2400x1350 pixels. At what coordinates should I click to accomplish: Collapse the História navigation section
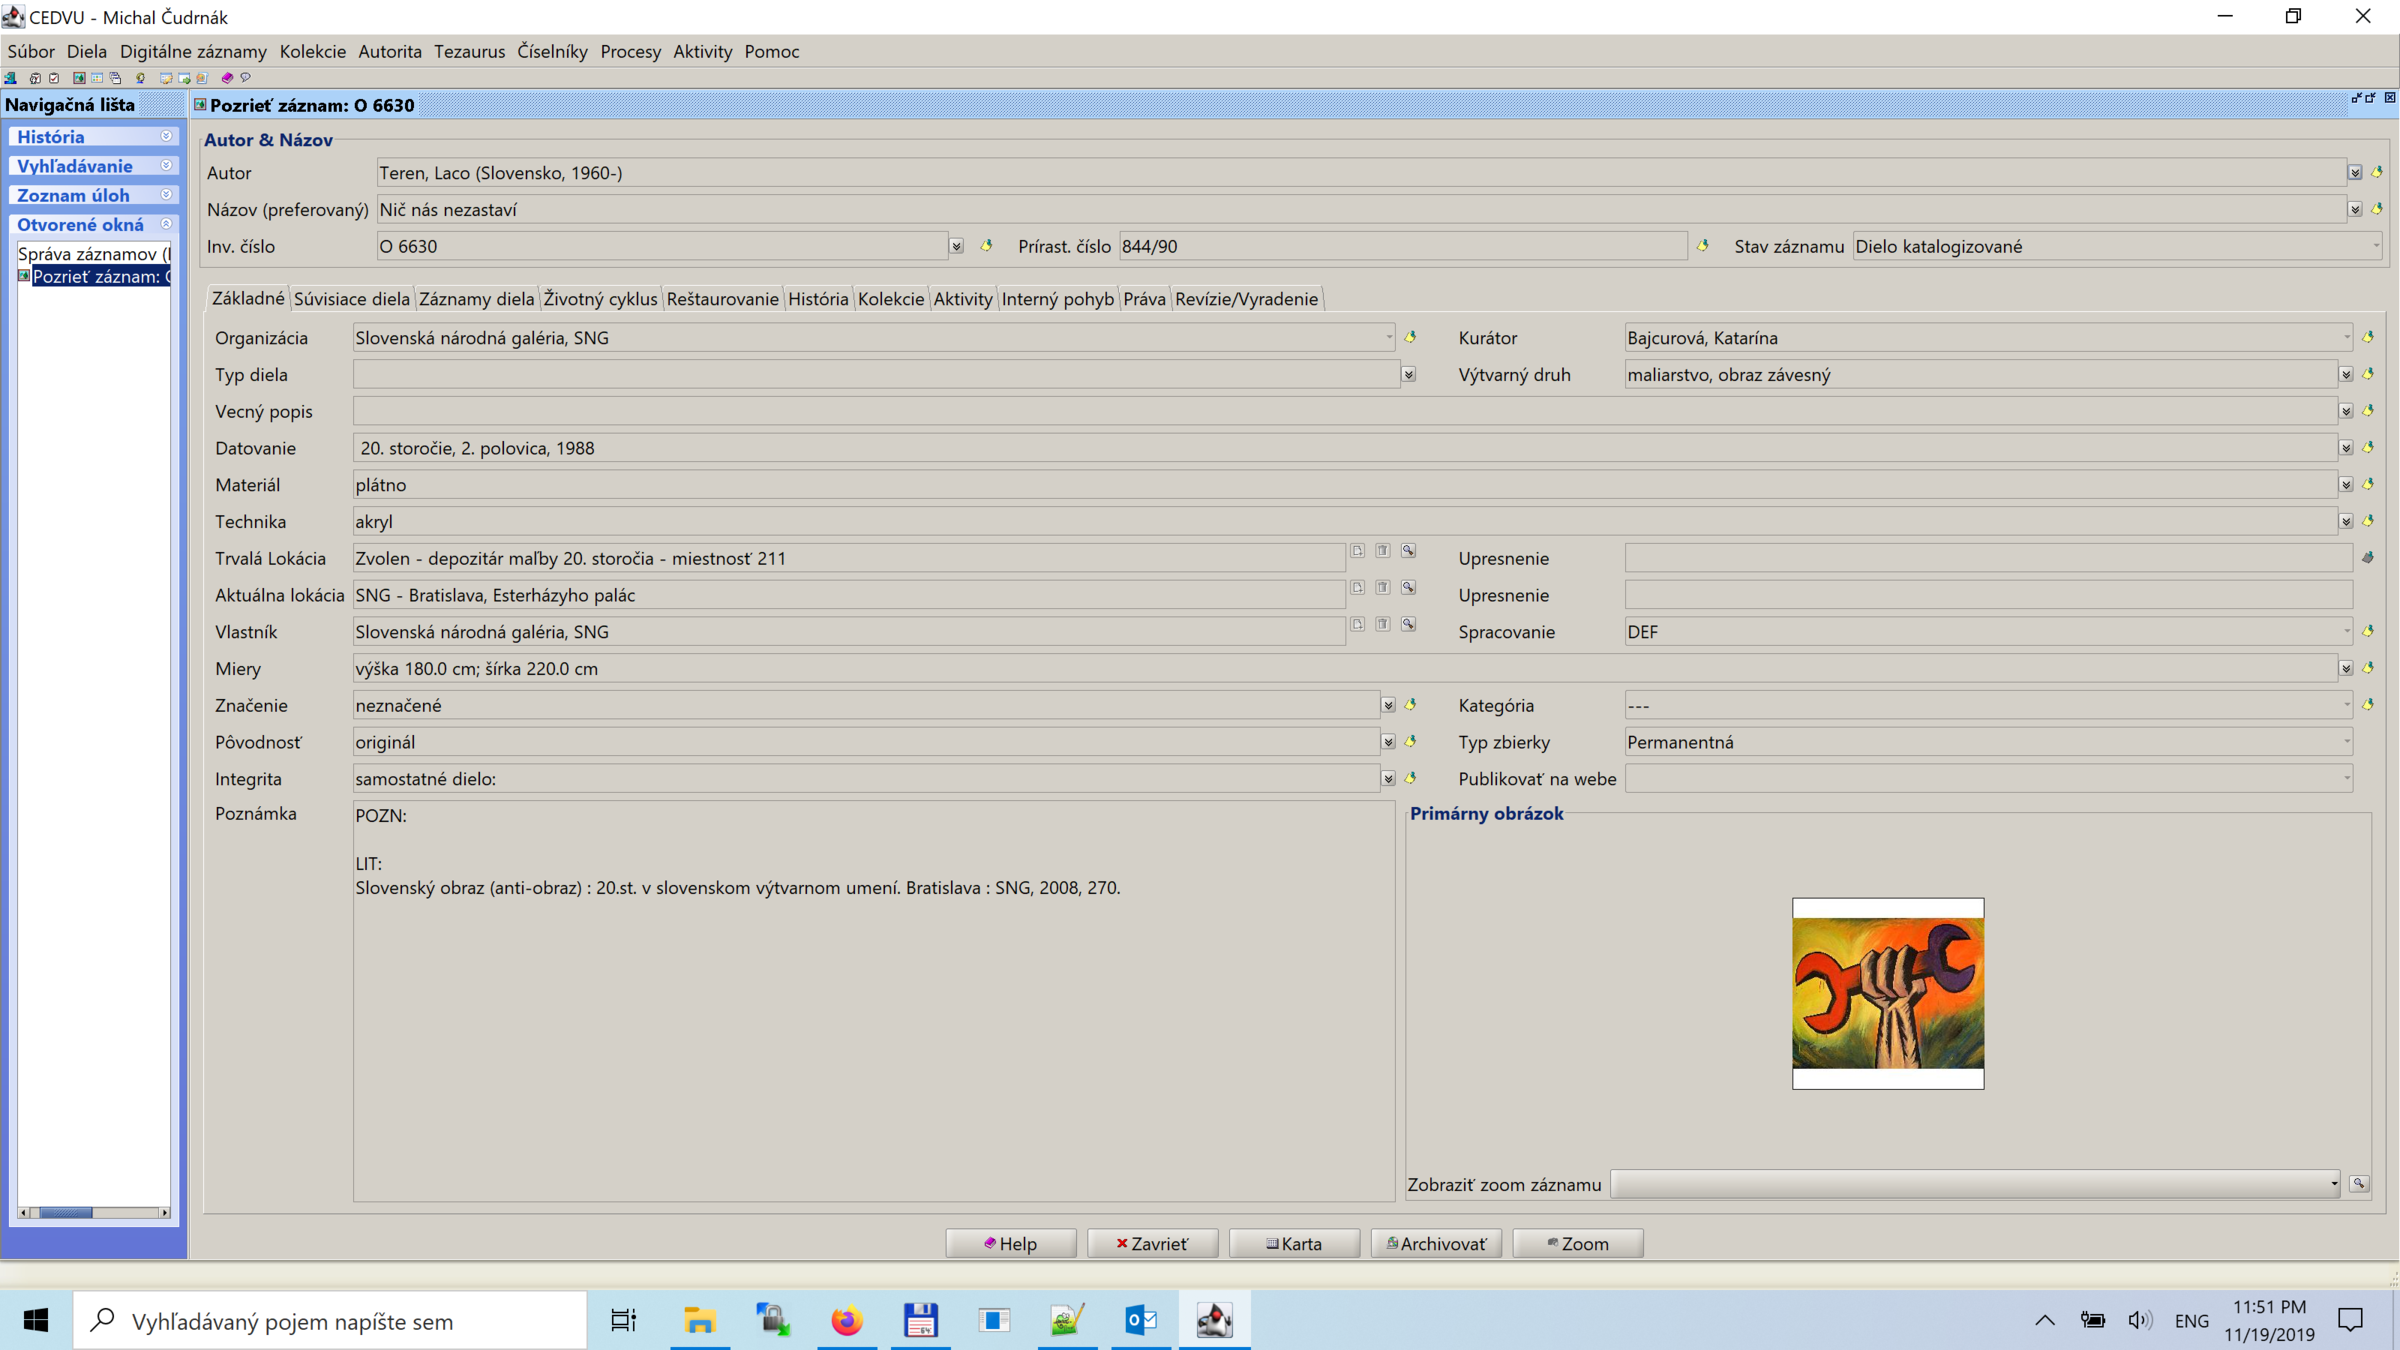coord(166,136)
